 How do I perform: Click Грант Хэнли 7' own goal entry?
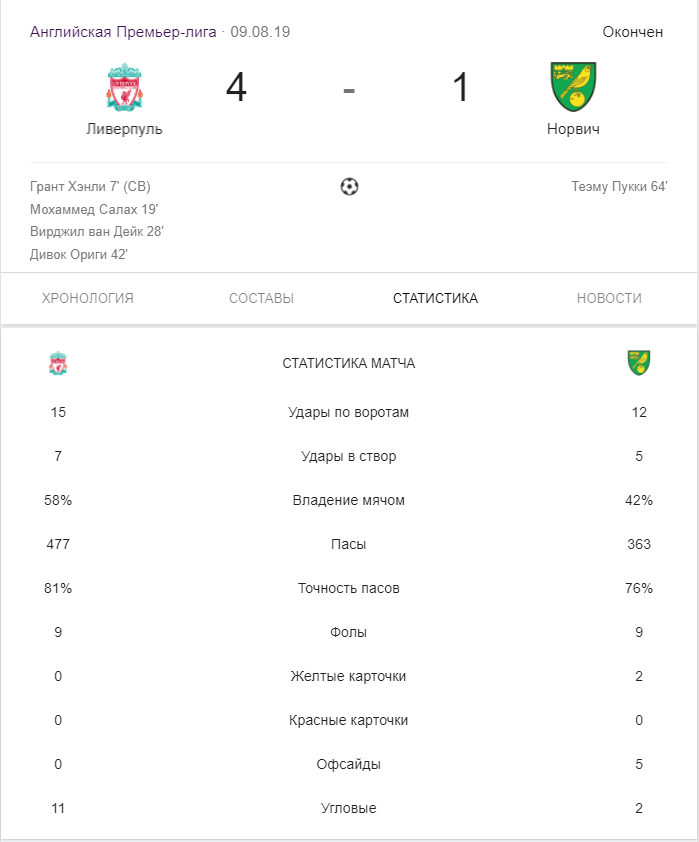click(90, 186)
